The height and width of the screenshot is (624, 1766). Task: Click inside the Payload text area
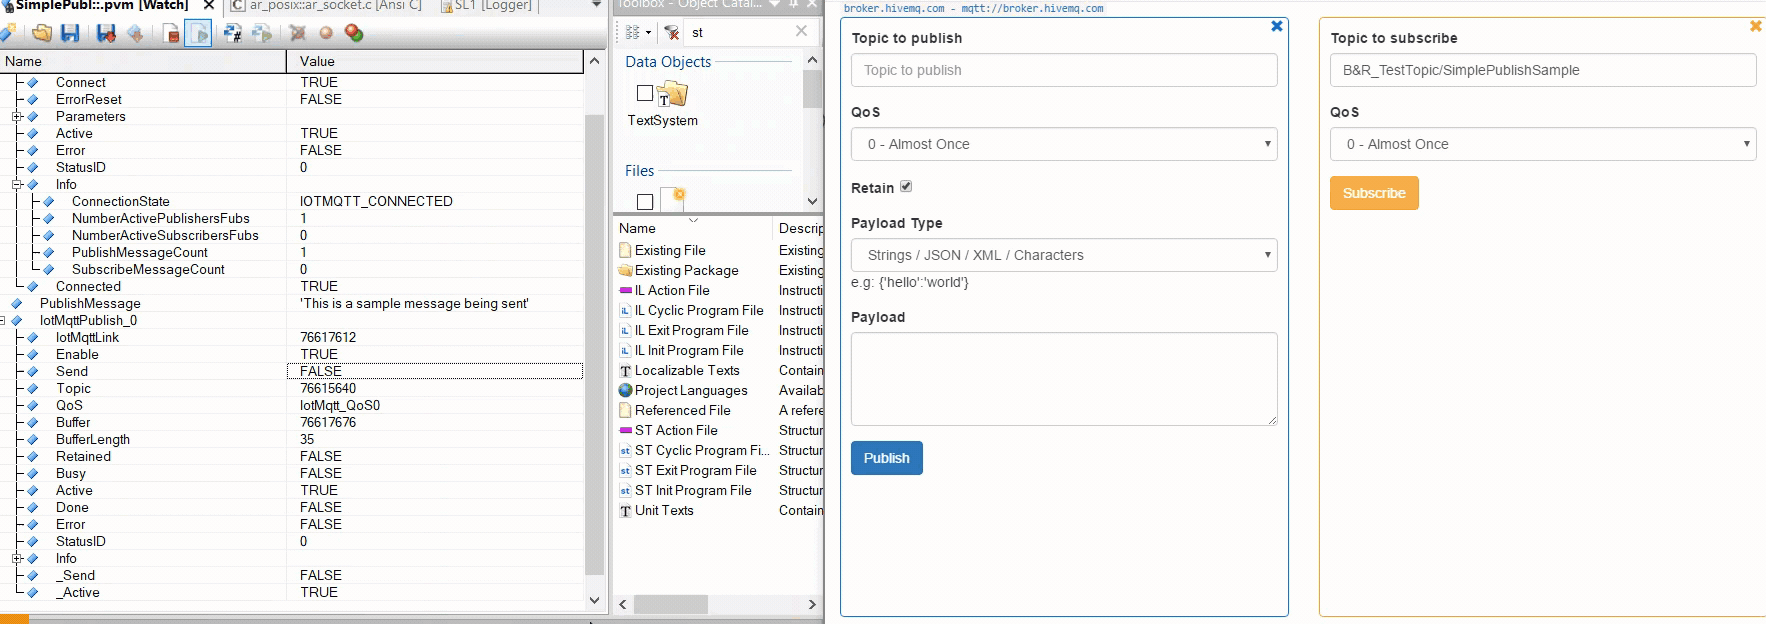(1064, 379)
